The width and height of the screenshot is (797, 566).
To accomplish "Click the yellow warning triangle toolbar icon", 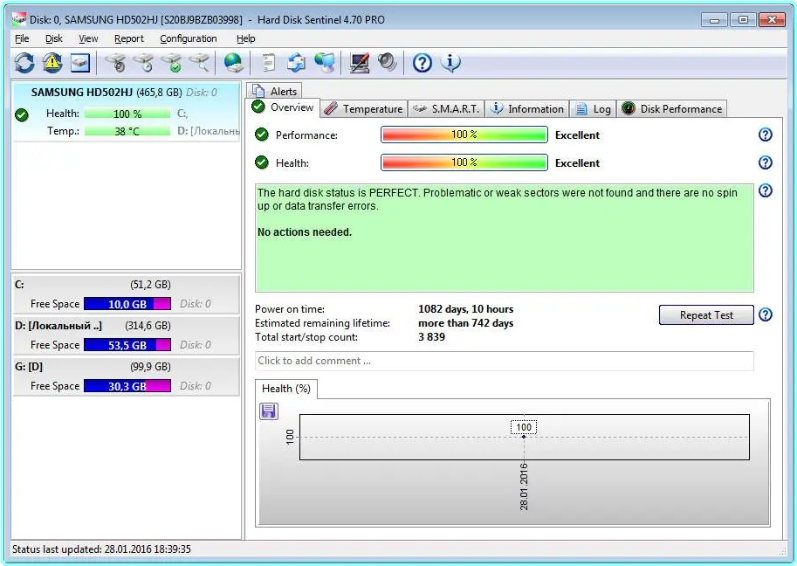I will pos(52,63).
